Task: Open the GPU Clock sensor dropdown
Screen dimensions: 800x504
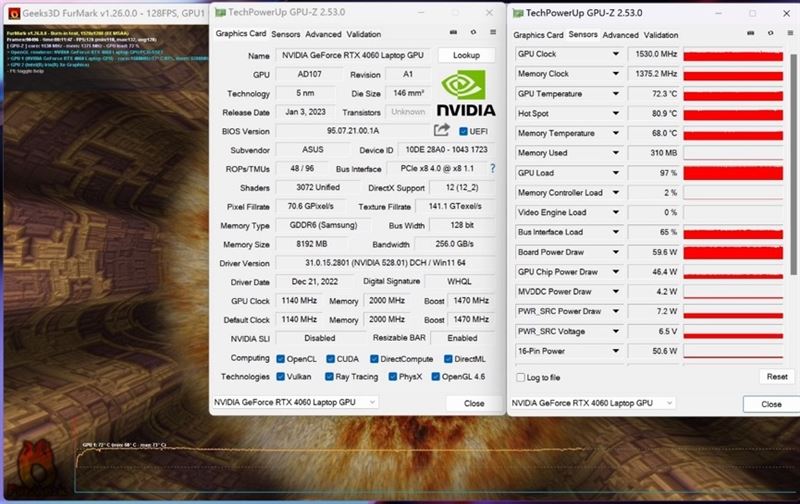Action: [616, 54]
